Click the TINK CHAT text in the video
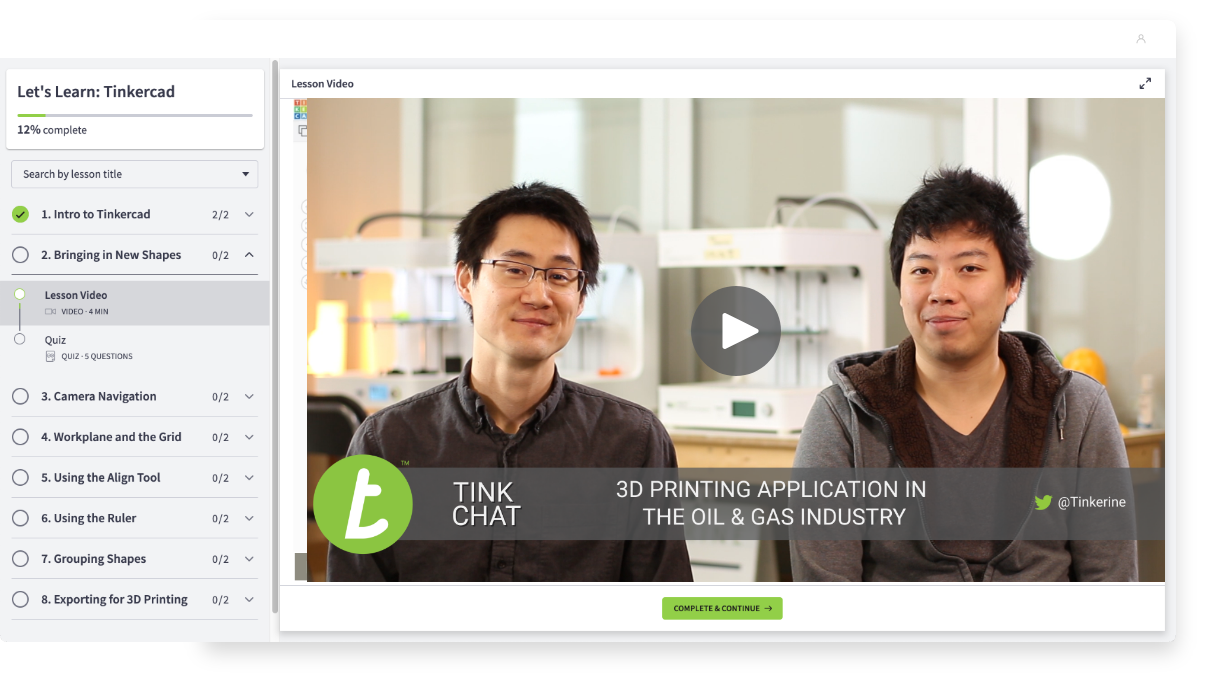The height and width of the screenshot is (682, 1206). click(486, 504)
